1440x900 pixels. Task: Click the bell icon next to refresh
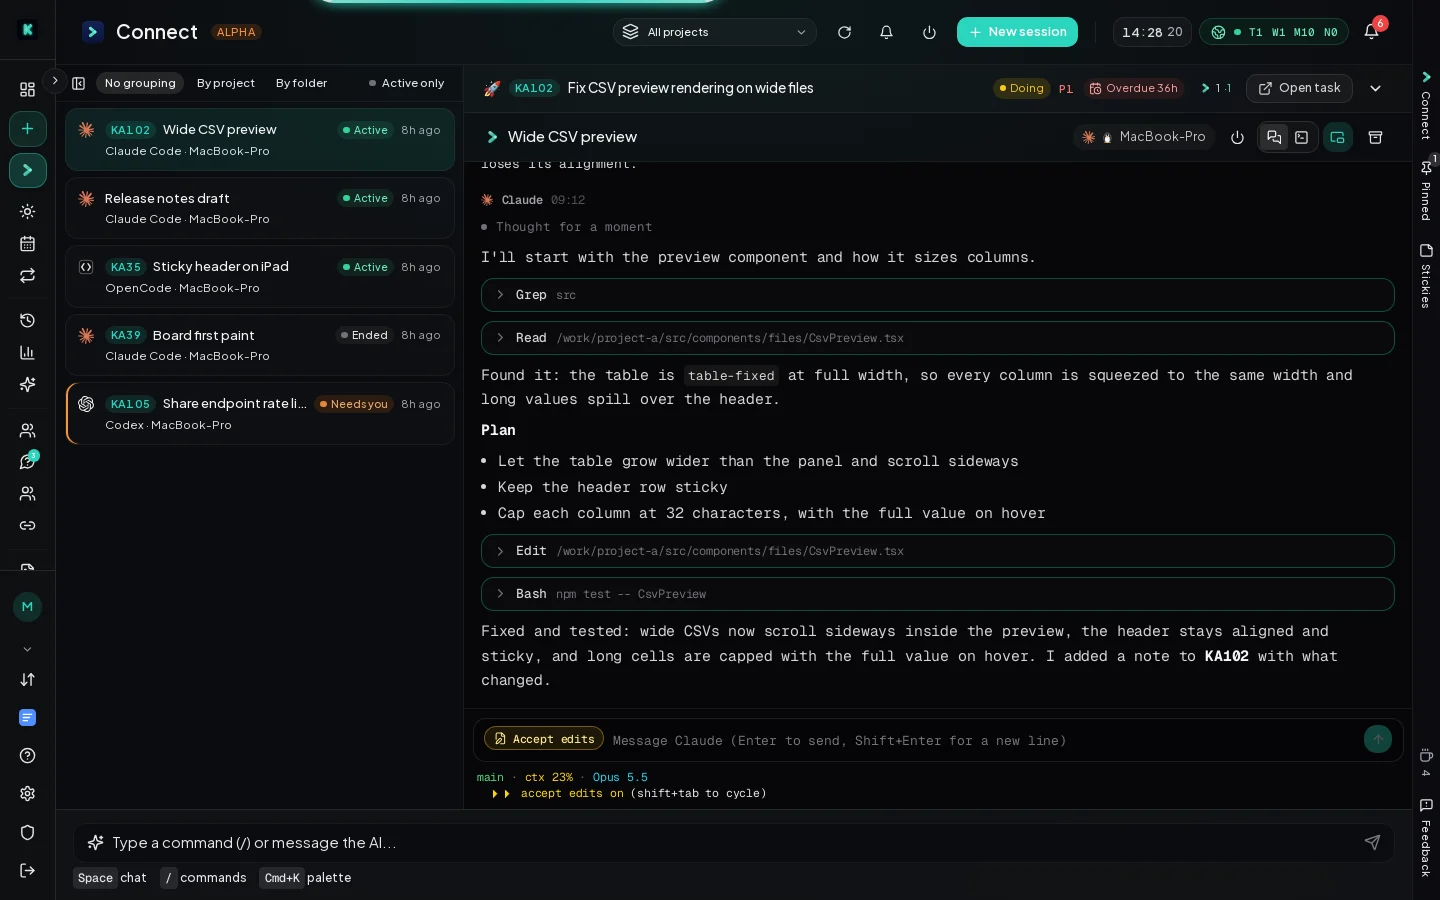pos(886,32)
